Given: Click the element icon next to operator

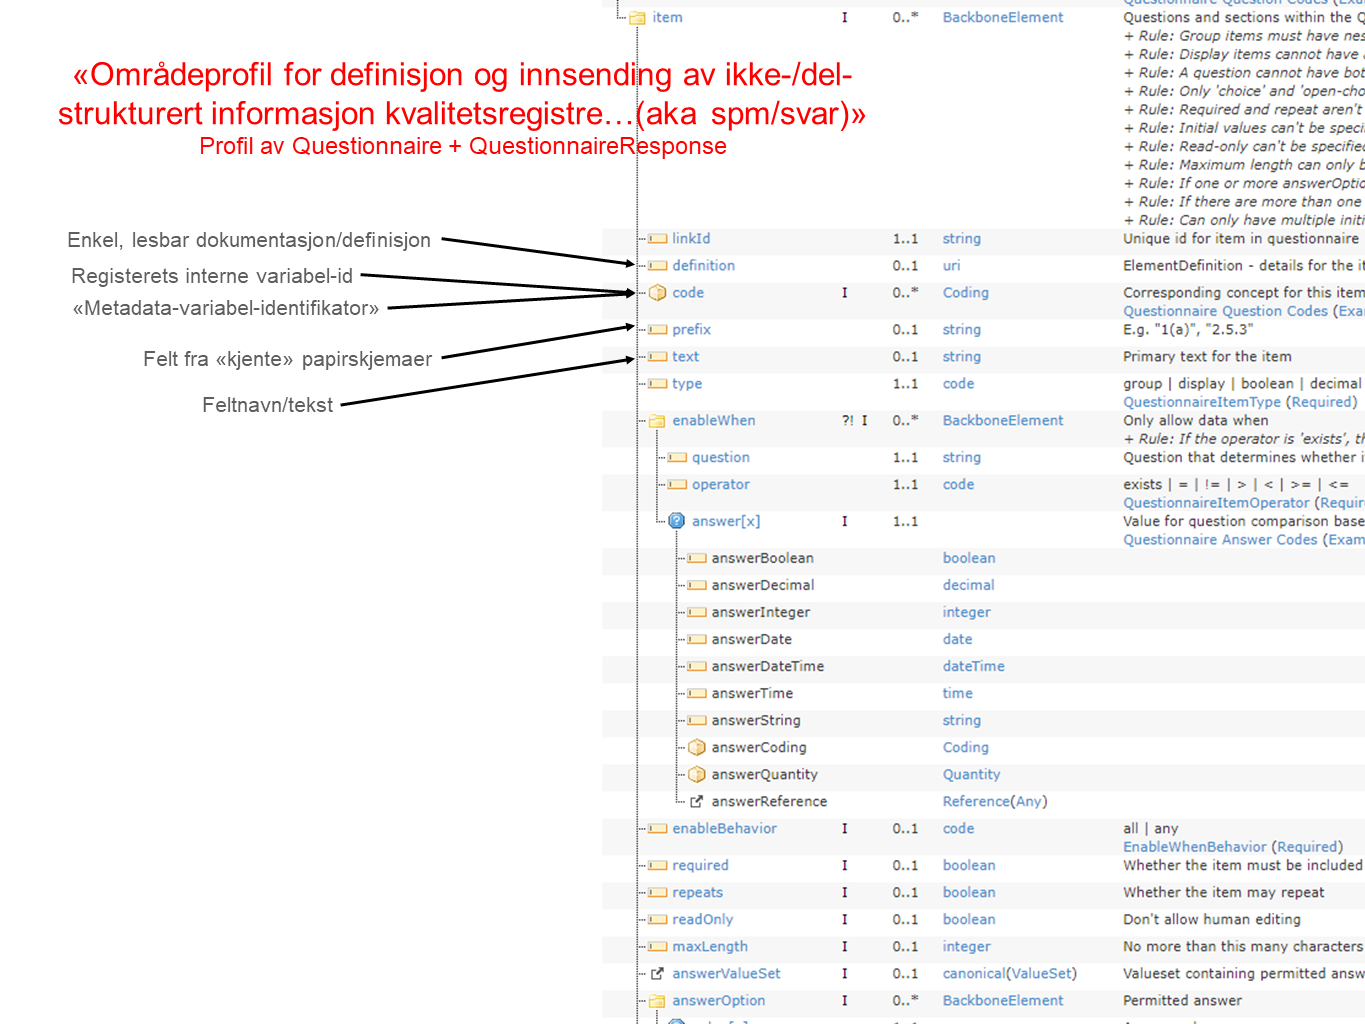Looking at the screenshot, I should [677, 485].
